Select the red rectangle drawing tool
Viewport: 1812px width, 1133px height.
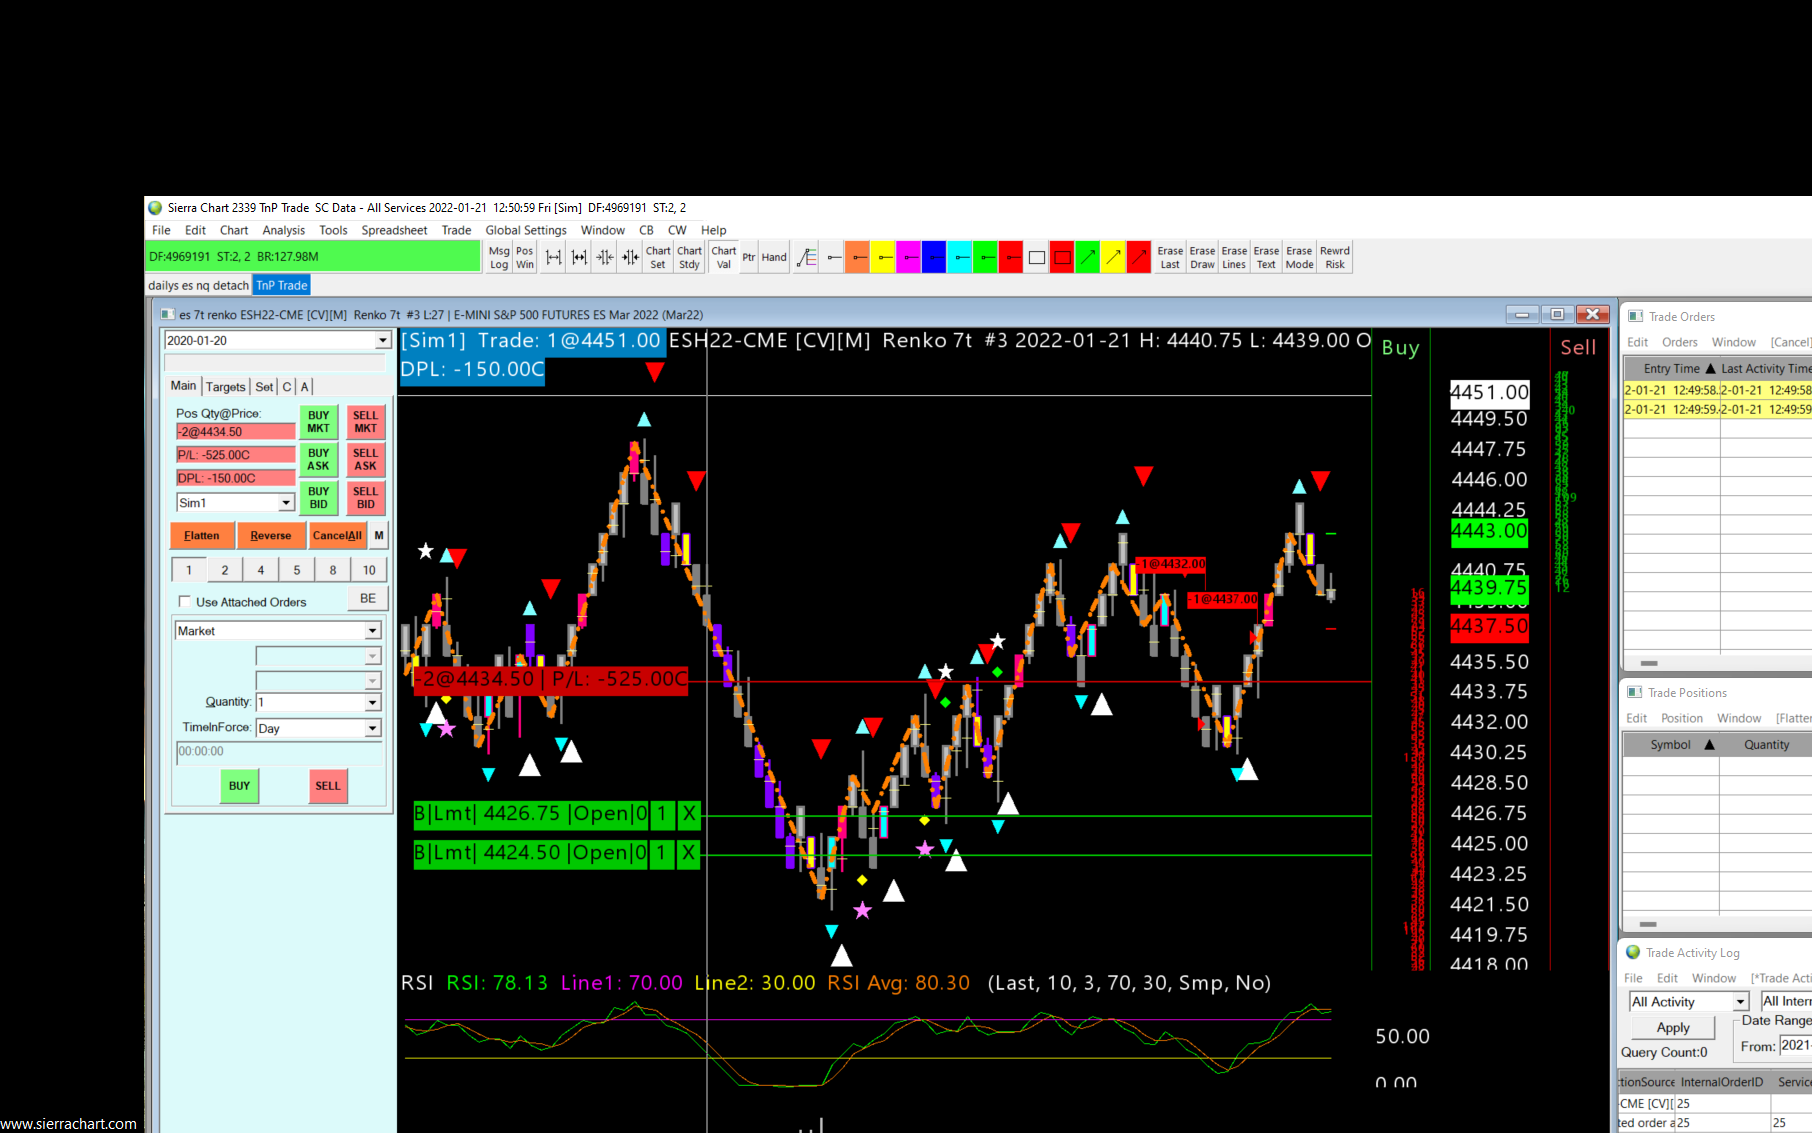[1062, 257]
